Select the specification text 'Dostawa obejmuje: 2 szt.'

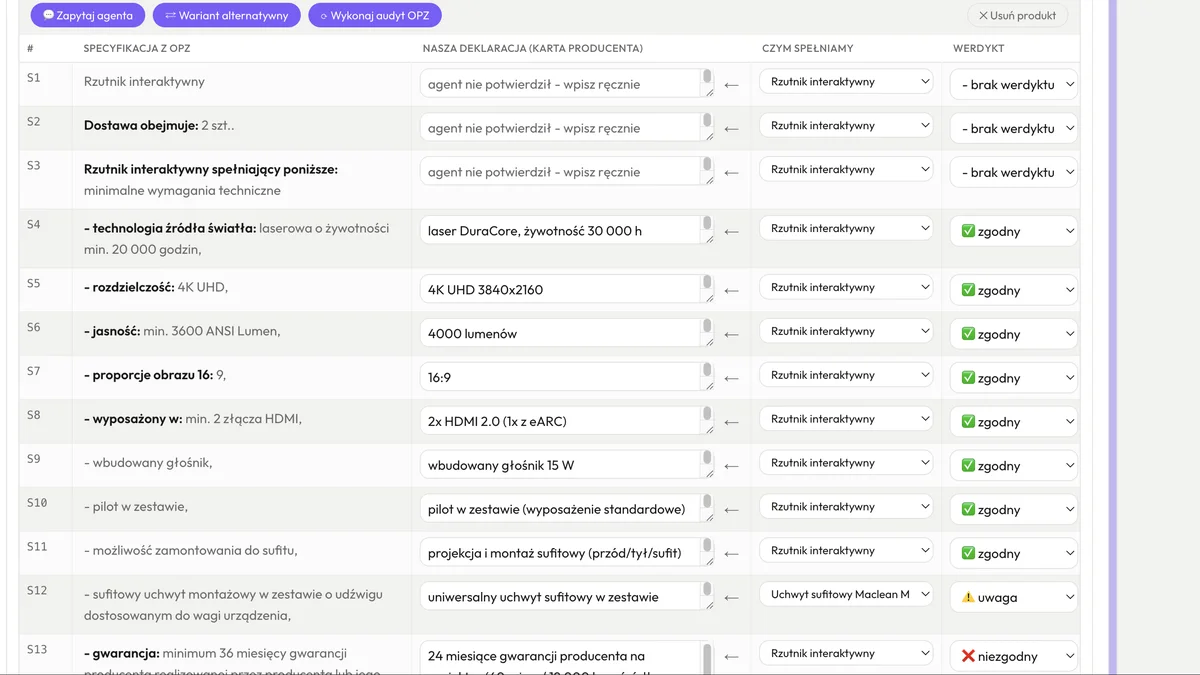[x=159, y=125]
